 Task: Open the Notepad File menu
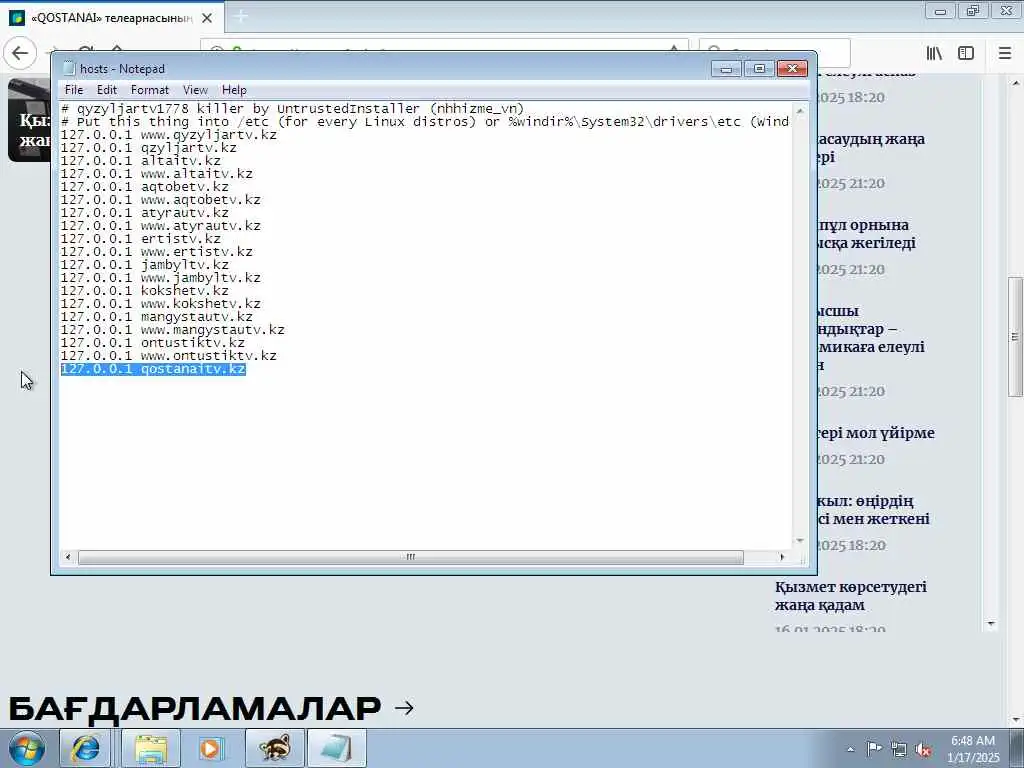tap(74, 90)
